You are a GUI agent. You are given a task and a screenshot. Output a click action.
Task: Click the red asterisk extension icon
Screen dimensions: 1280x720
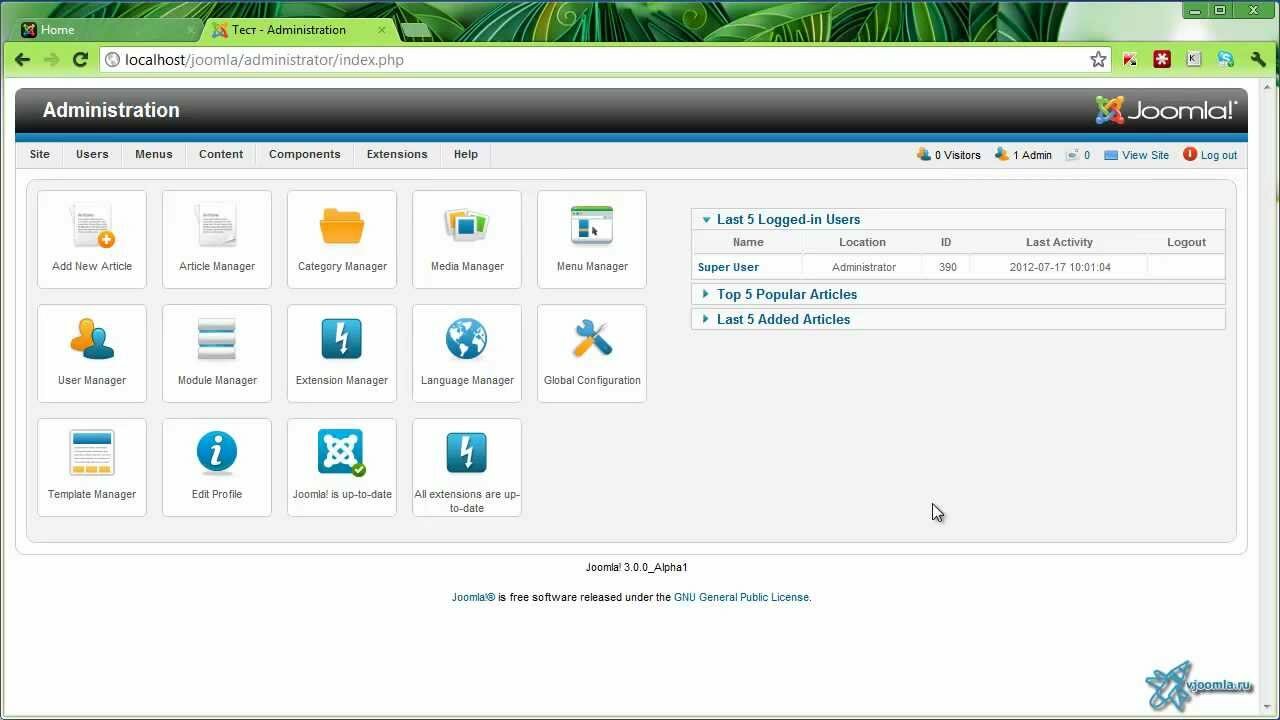point(1162,60)
